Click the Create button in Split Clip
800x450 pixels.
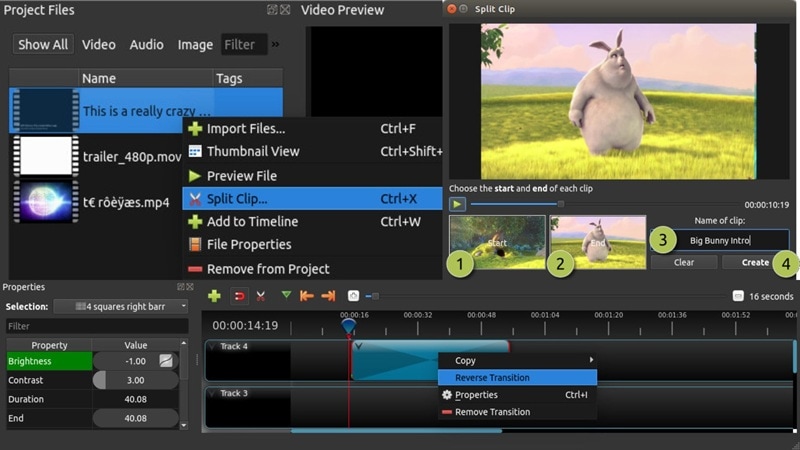click(755, 262)
